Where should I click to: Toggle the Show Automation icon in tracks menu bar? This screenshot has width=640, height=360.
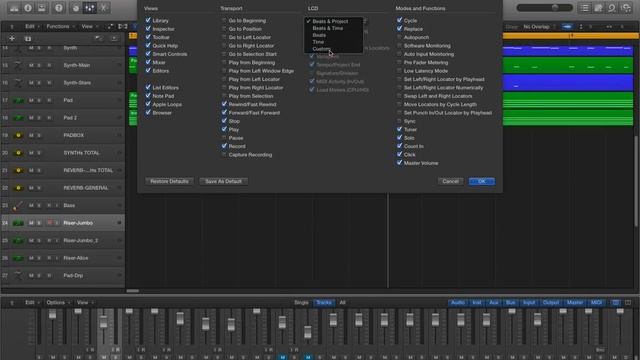[110, 27]
